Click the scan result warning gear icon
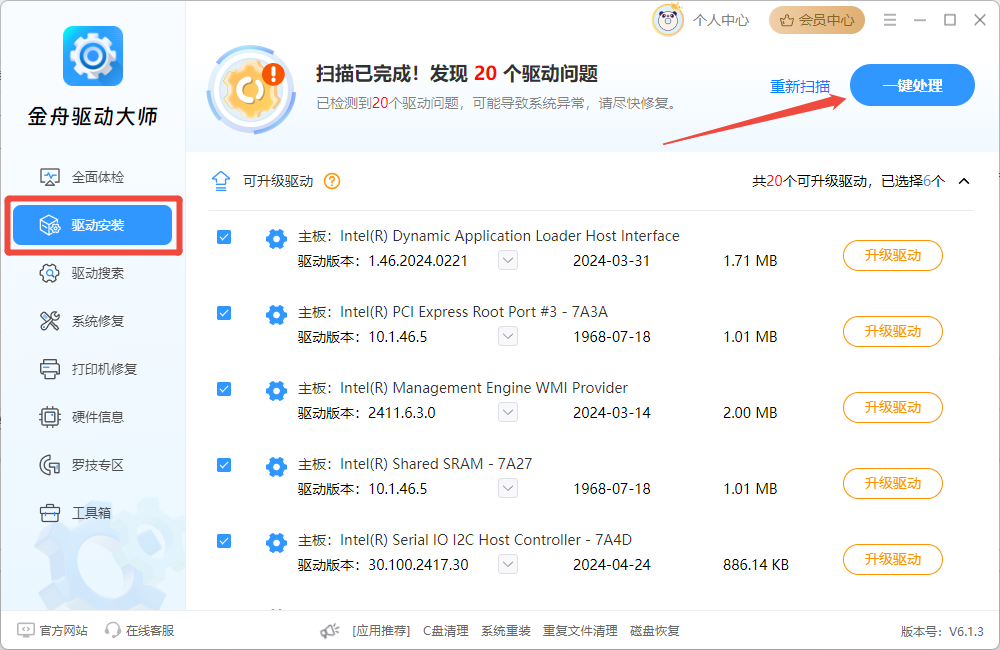Screen dimensions: 1000x650 pyautogui.click(x=252, y=89)
